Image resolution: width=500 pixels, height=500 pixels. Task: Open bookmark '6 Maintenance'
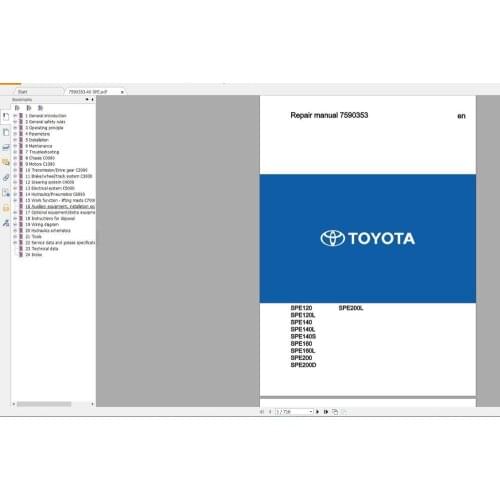point(39,146)
